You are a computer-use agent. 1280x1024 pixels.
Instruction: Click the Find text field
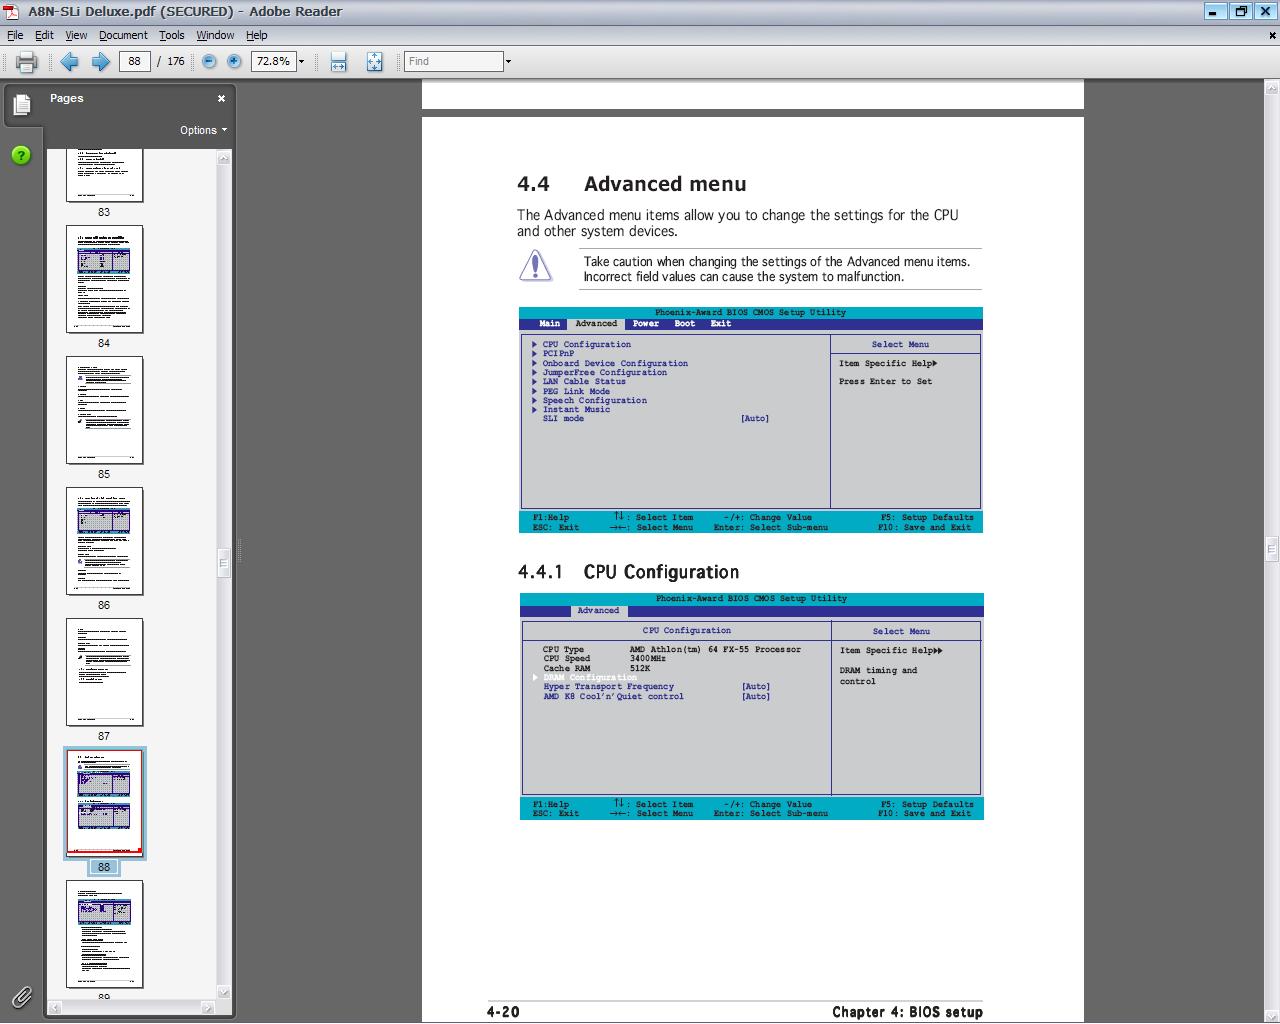click(x=454, y=62)
